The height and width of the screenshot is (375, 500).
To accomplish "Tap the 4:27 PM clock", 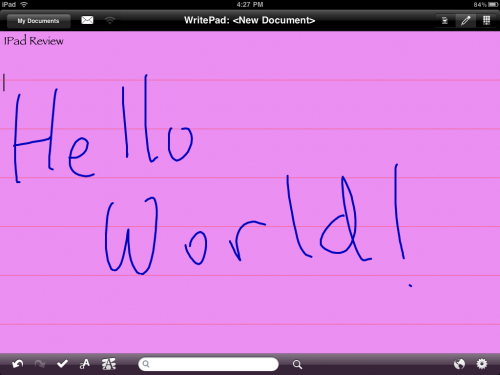I will (250, 5).
